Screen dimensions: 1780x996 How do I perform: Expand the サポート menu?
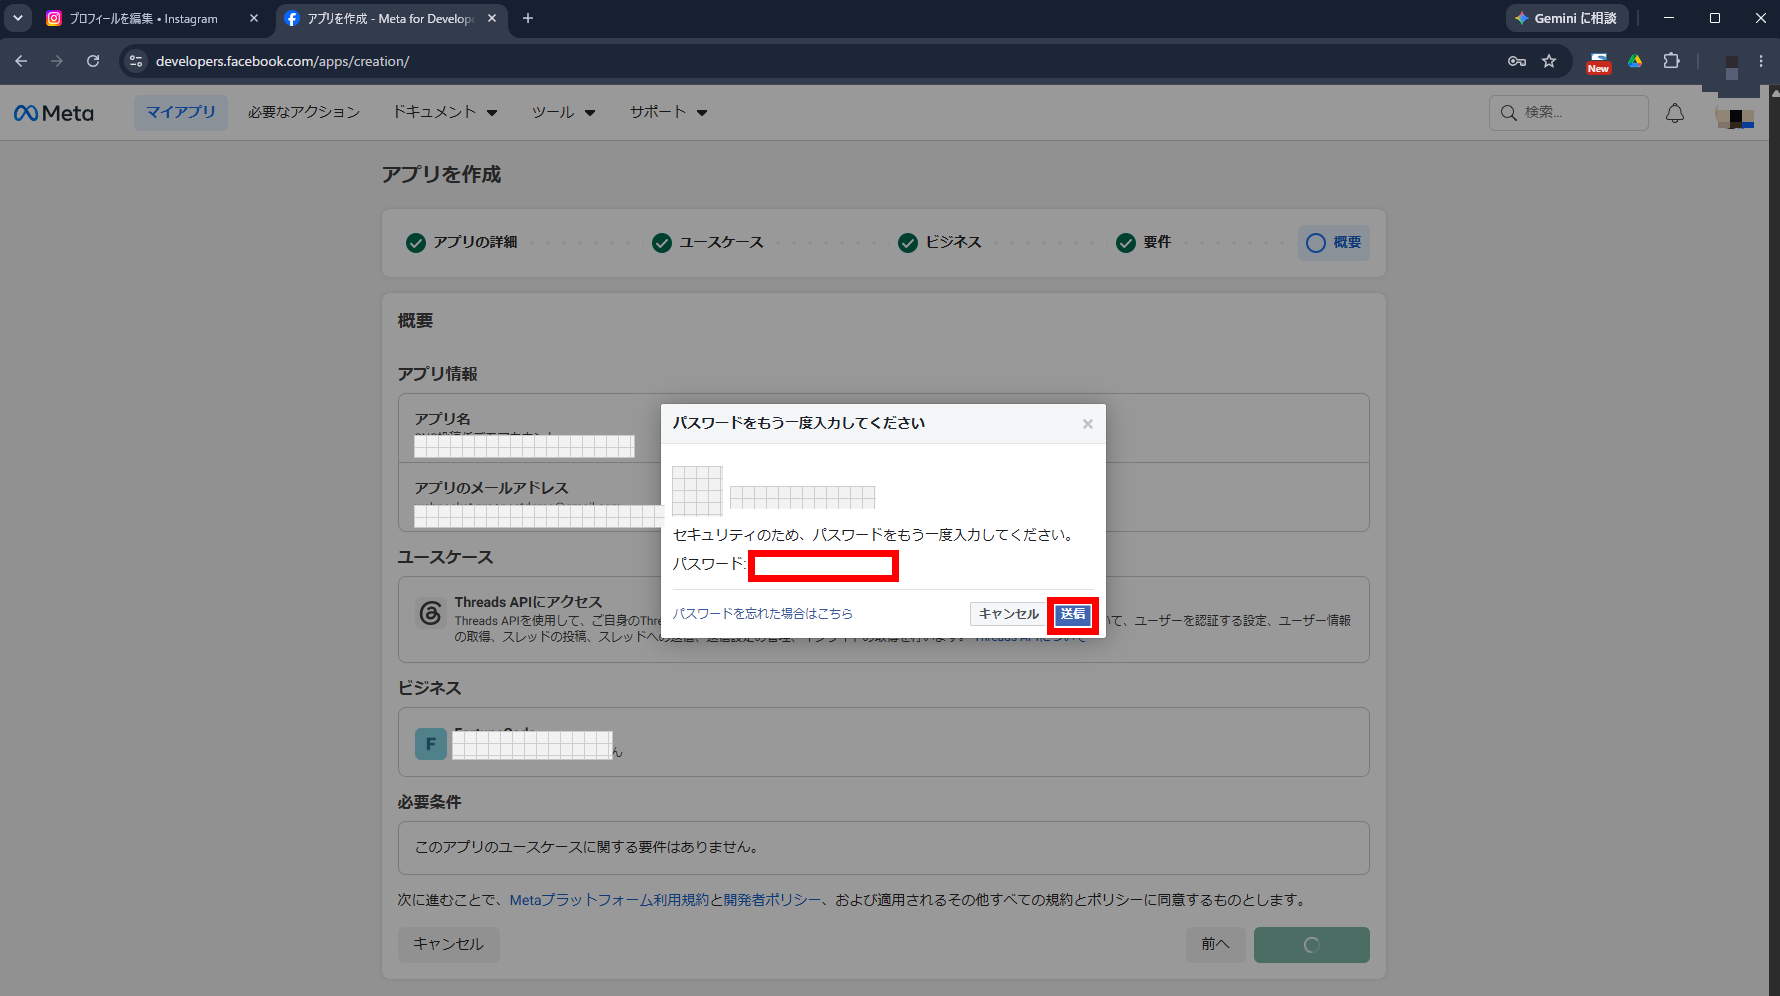coord(669,112)
